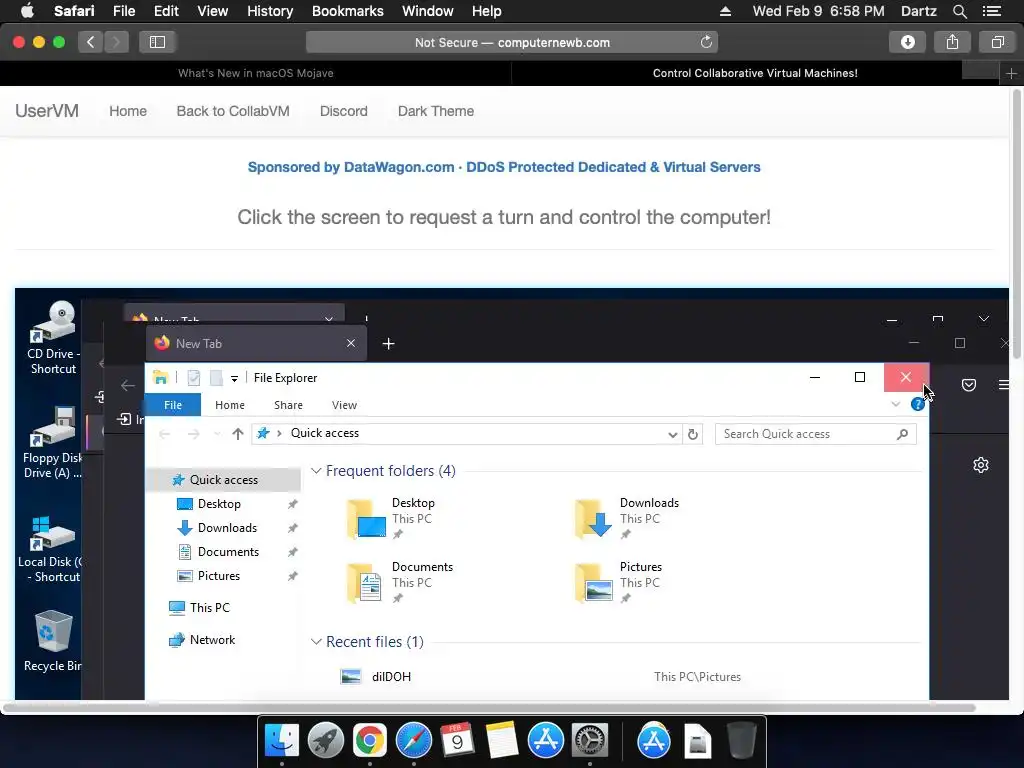1024x768 pixels.
Task: Go Back to CollabVM link
Action: [x=233, y=111]
